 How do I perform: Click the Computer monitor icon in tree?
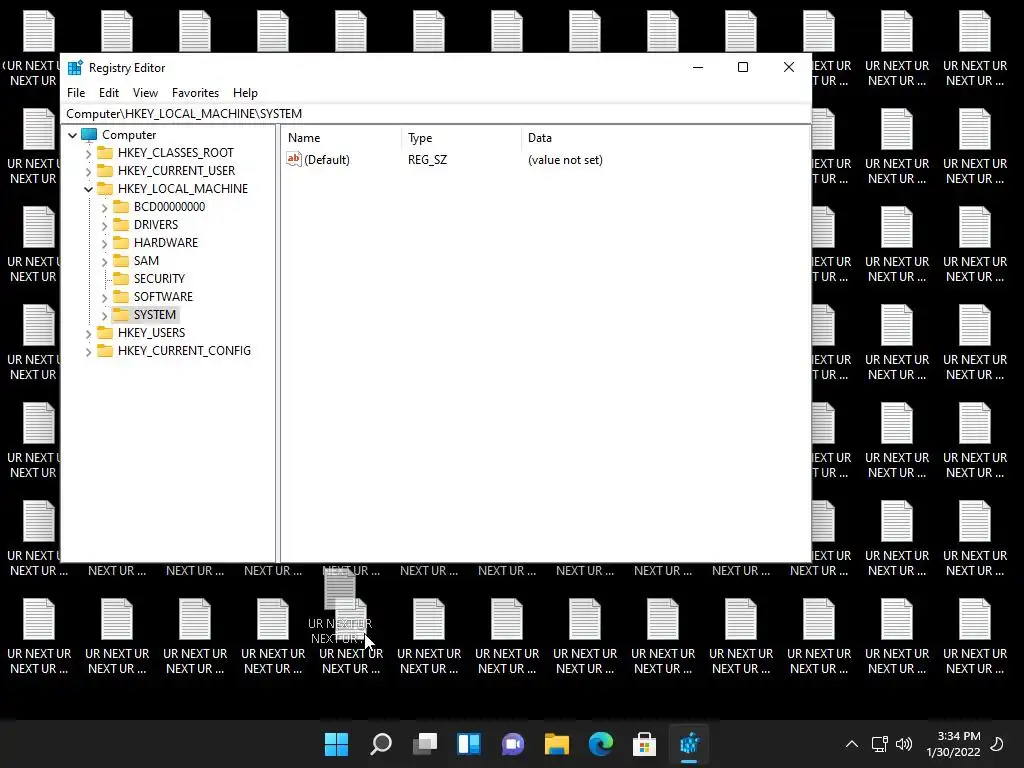click(x=89, y=135)
